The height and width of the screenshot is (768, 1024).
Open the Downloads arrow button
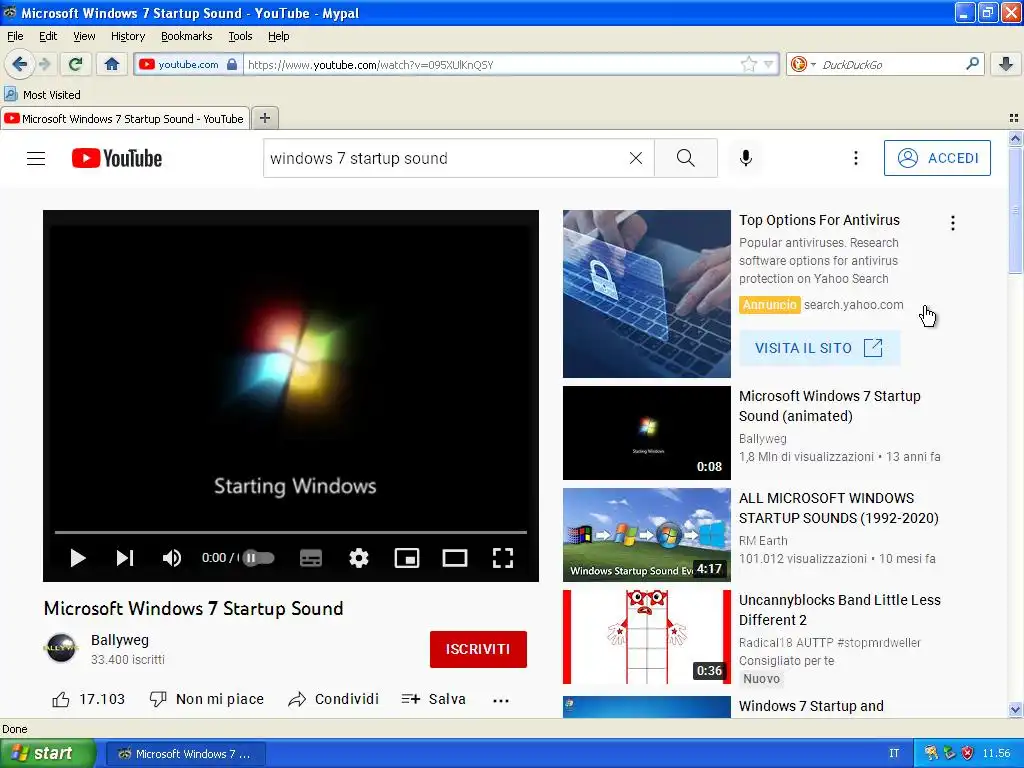pos(1006,64)
